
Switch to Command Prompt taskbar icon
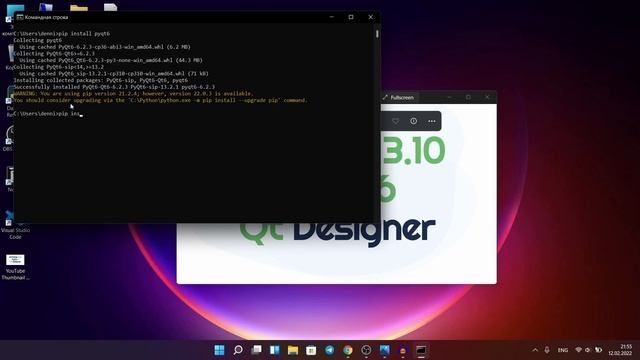(421, 350)
